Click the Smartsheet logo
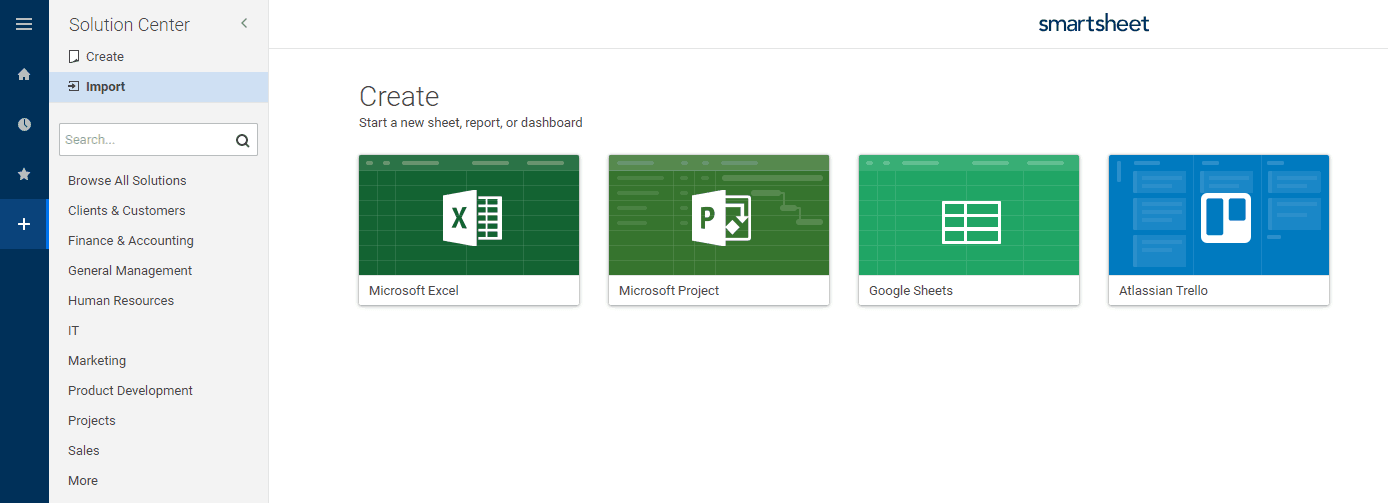The image size is (1388, 503). tap(1093, 24)
